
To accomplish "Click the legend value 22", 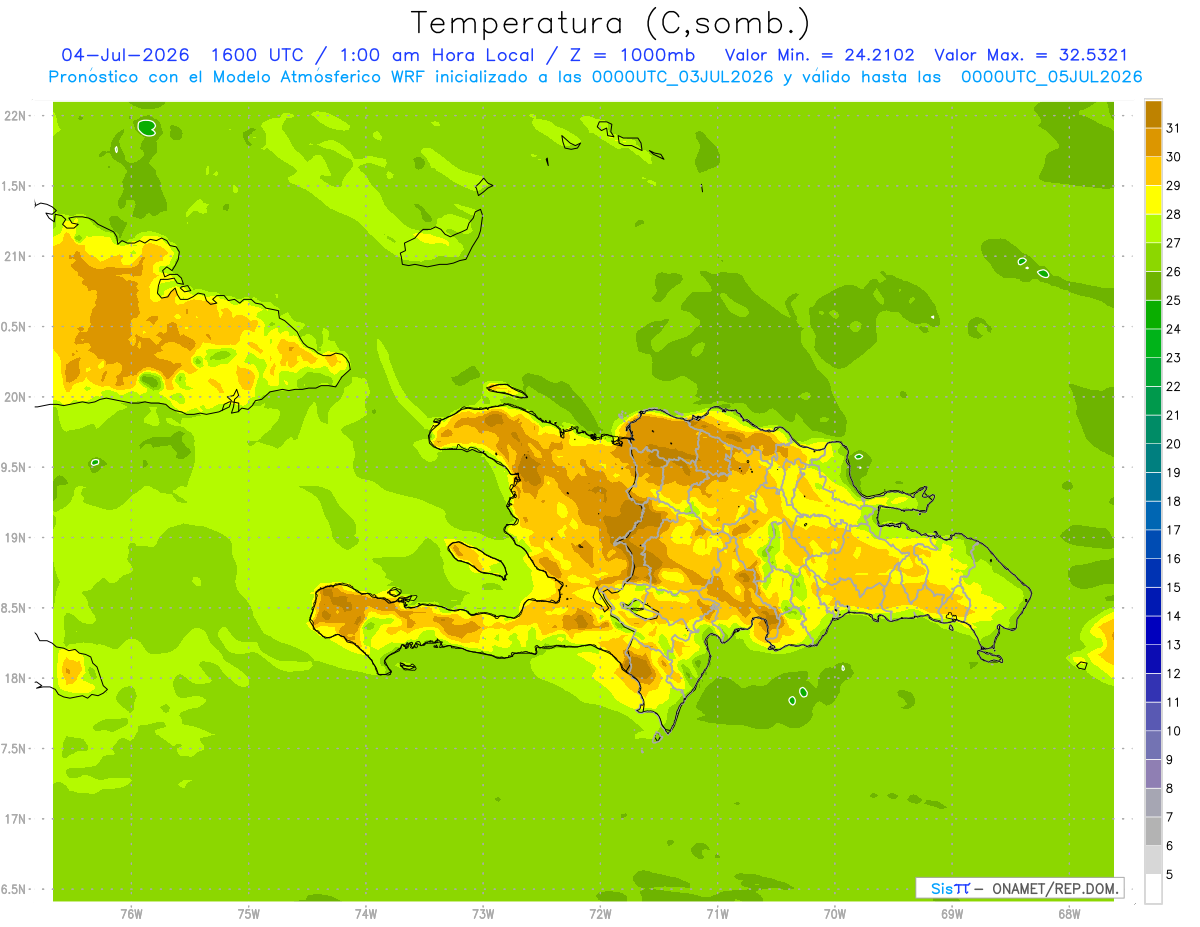I will 1173,386.
